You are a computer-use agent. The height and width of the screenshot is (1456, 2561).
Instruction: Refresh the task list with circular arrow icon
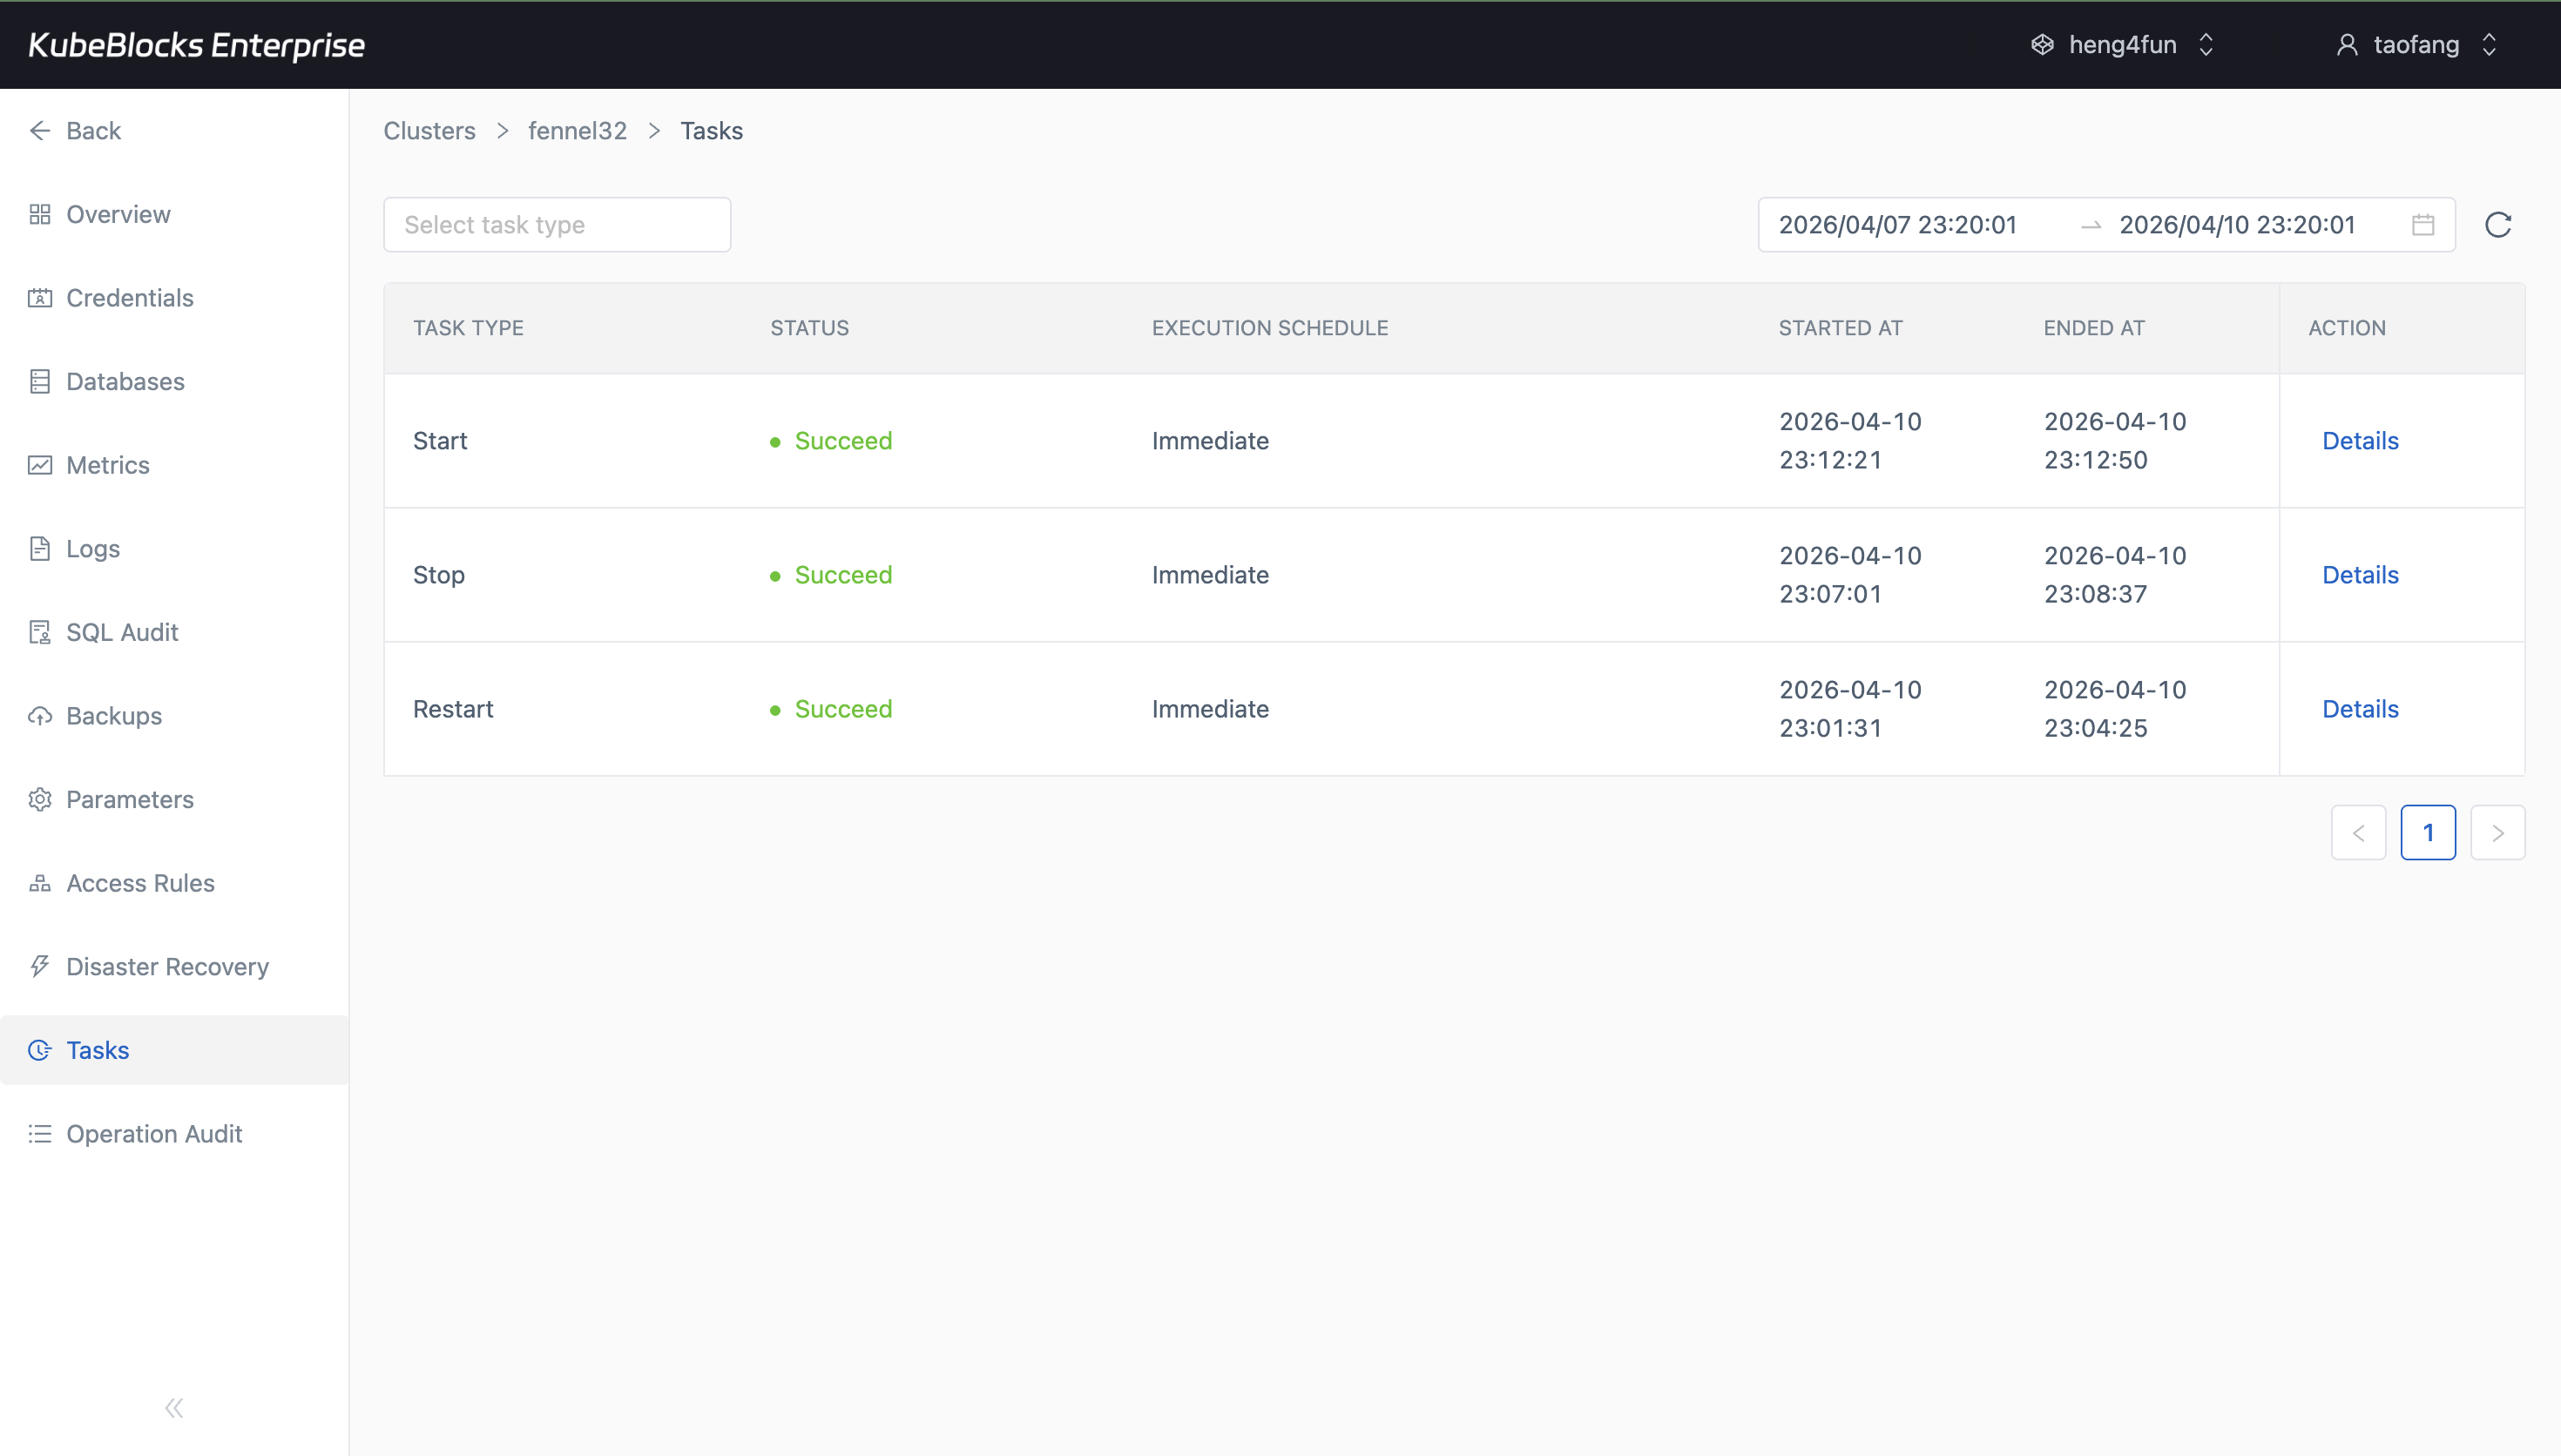tap(2498, 224)
